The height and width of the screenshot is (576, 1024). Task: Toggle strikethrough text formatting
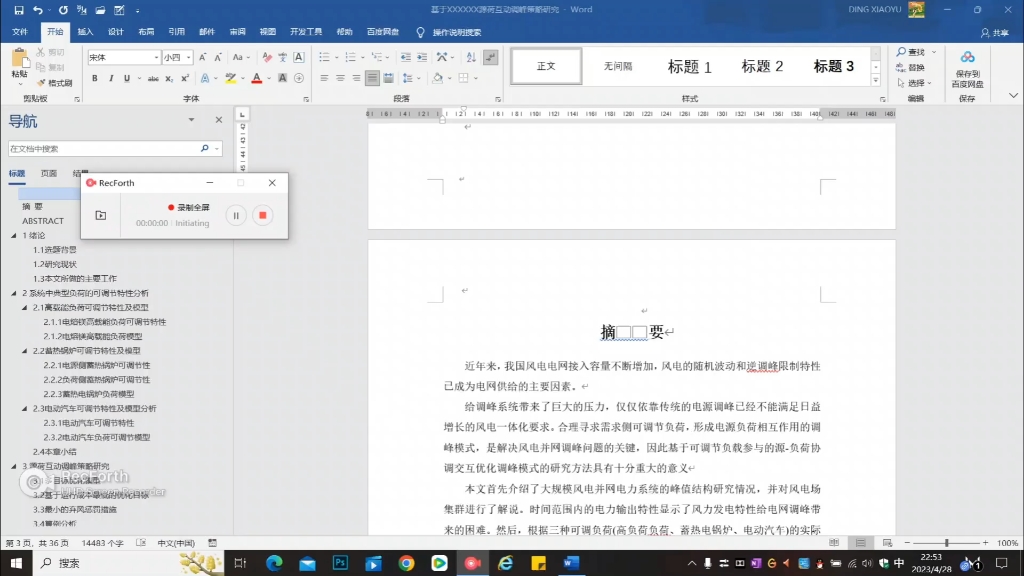[x=153, y=78]
